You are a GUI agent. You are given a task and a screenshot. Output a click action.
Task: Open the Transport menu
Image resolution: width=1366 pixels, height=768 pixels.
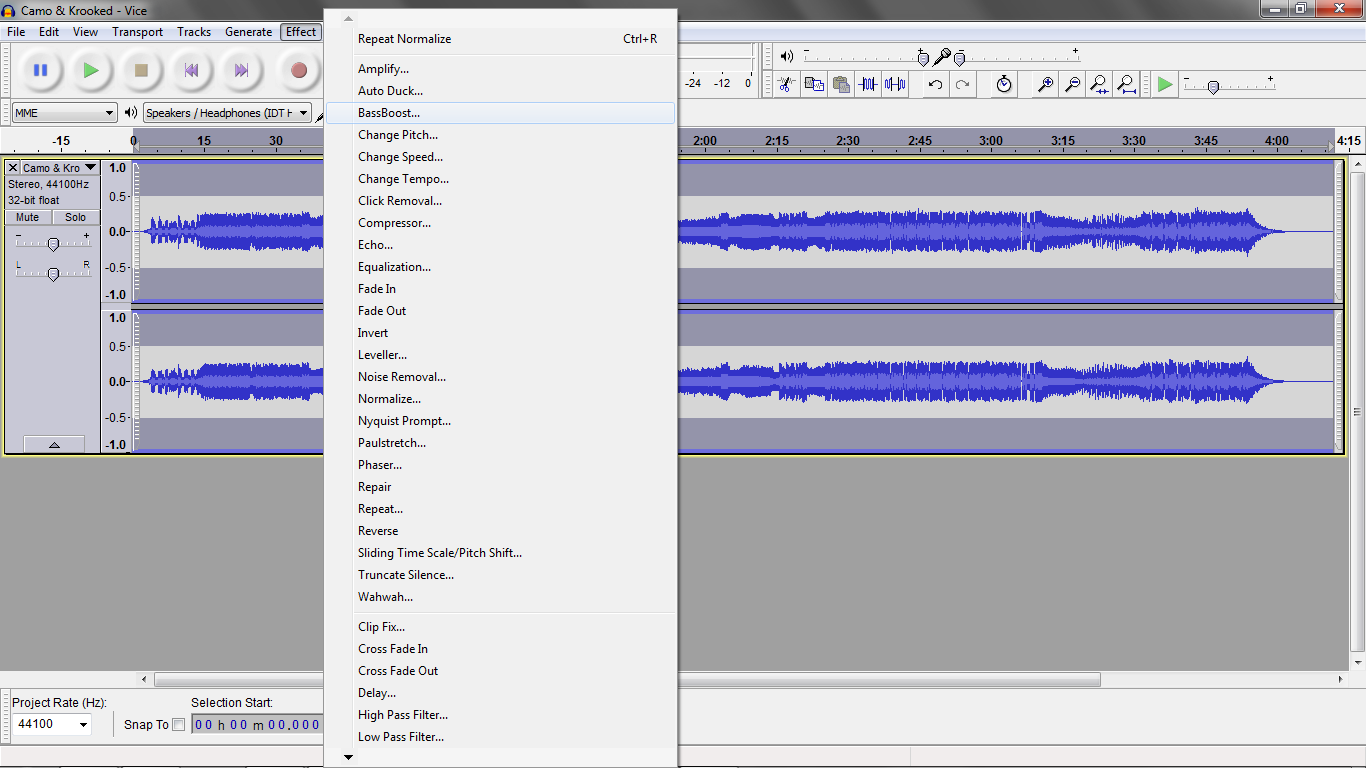(x=138, y=32)
